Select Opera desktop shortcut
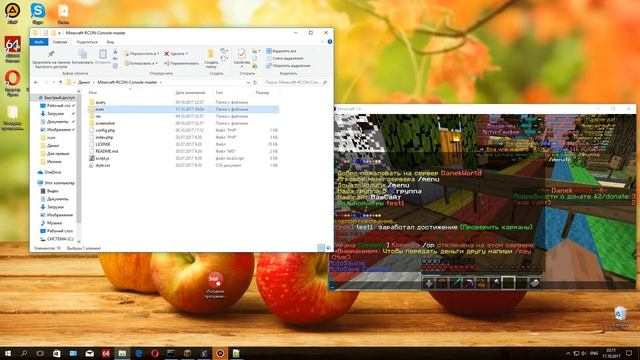The width and height of the screenshot is (640, 360). 13,83
